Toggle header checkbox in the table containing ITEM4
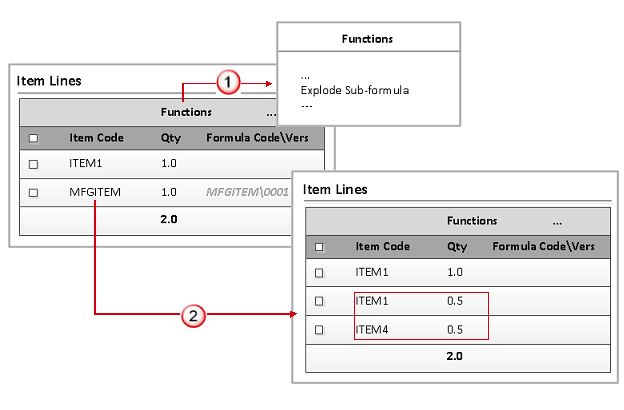This screenshot has width=624, height=410. 320,246
